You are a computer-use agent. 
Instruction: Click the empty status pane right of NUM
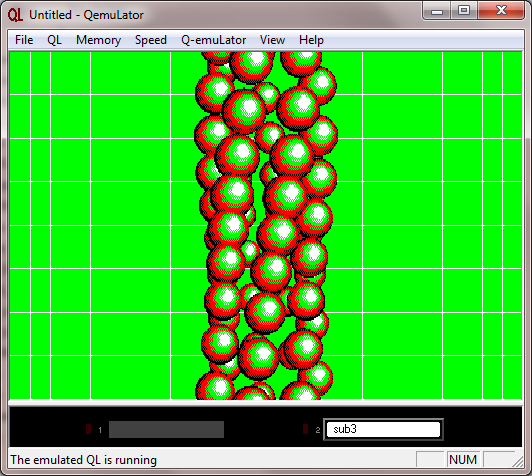click(499, 460)
